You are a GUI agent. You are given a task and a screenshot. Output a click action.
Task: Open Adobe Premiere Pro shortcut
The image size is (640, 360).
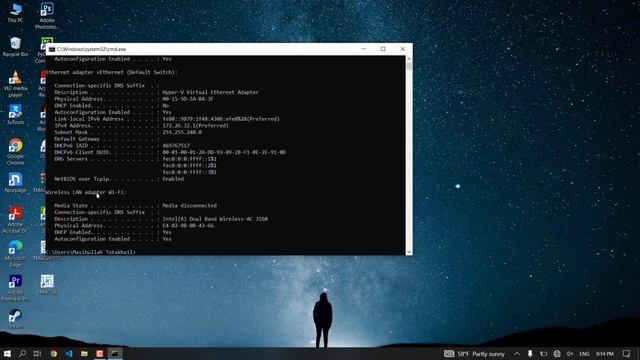[x=15, y=288]
